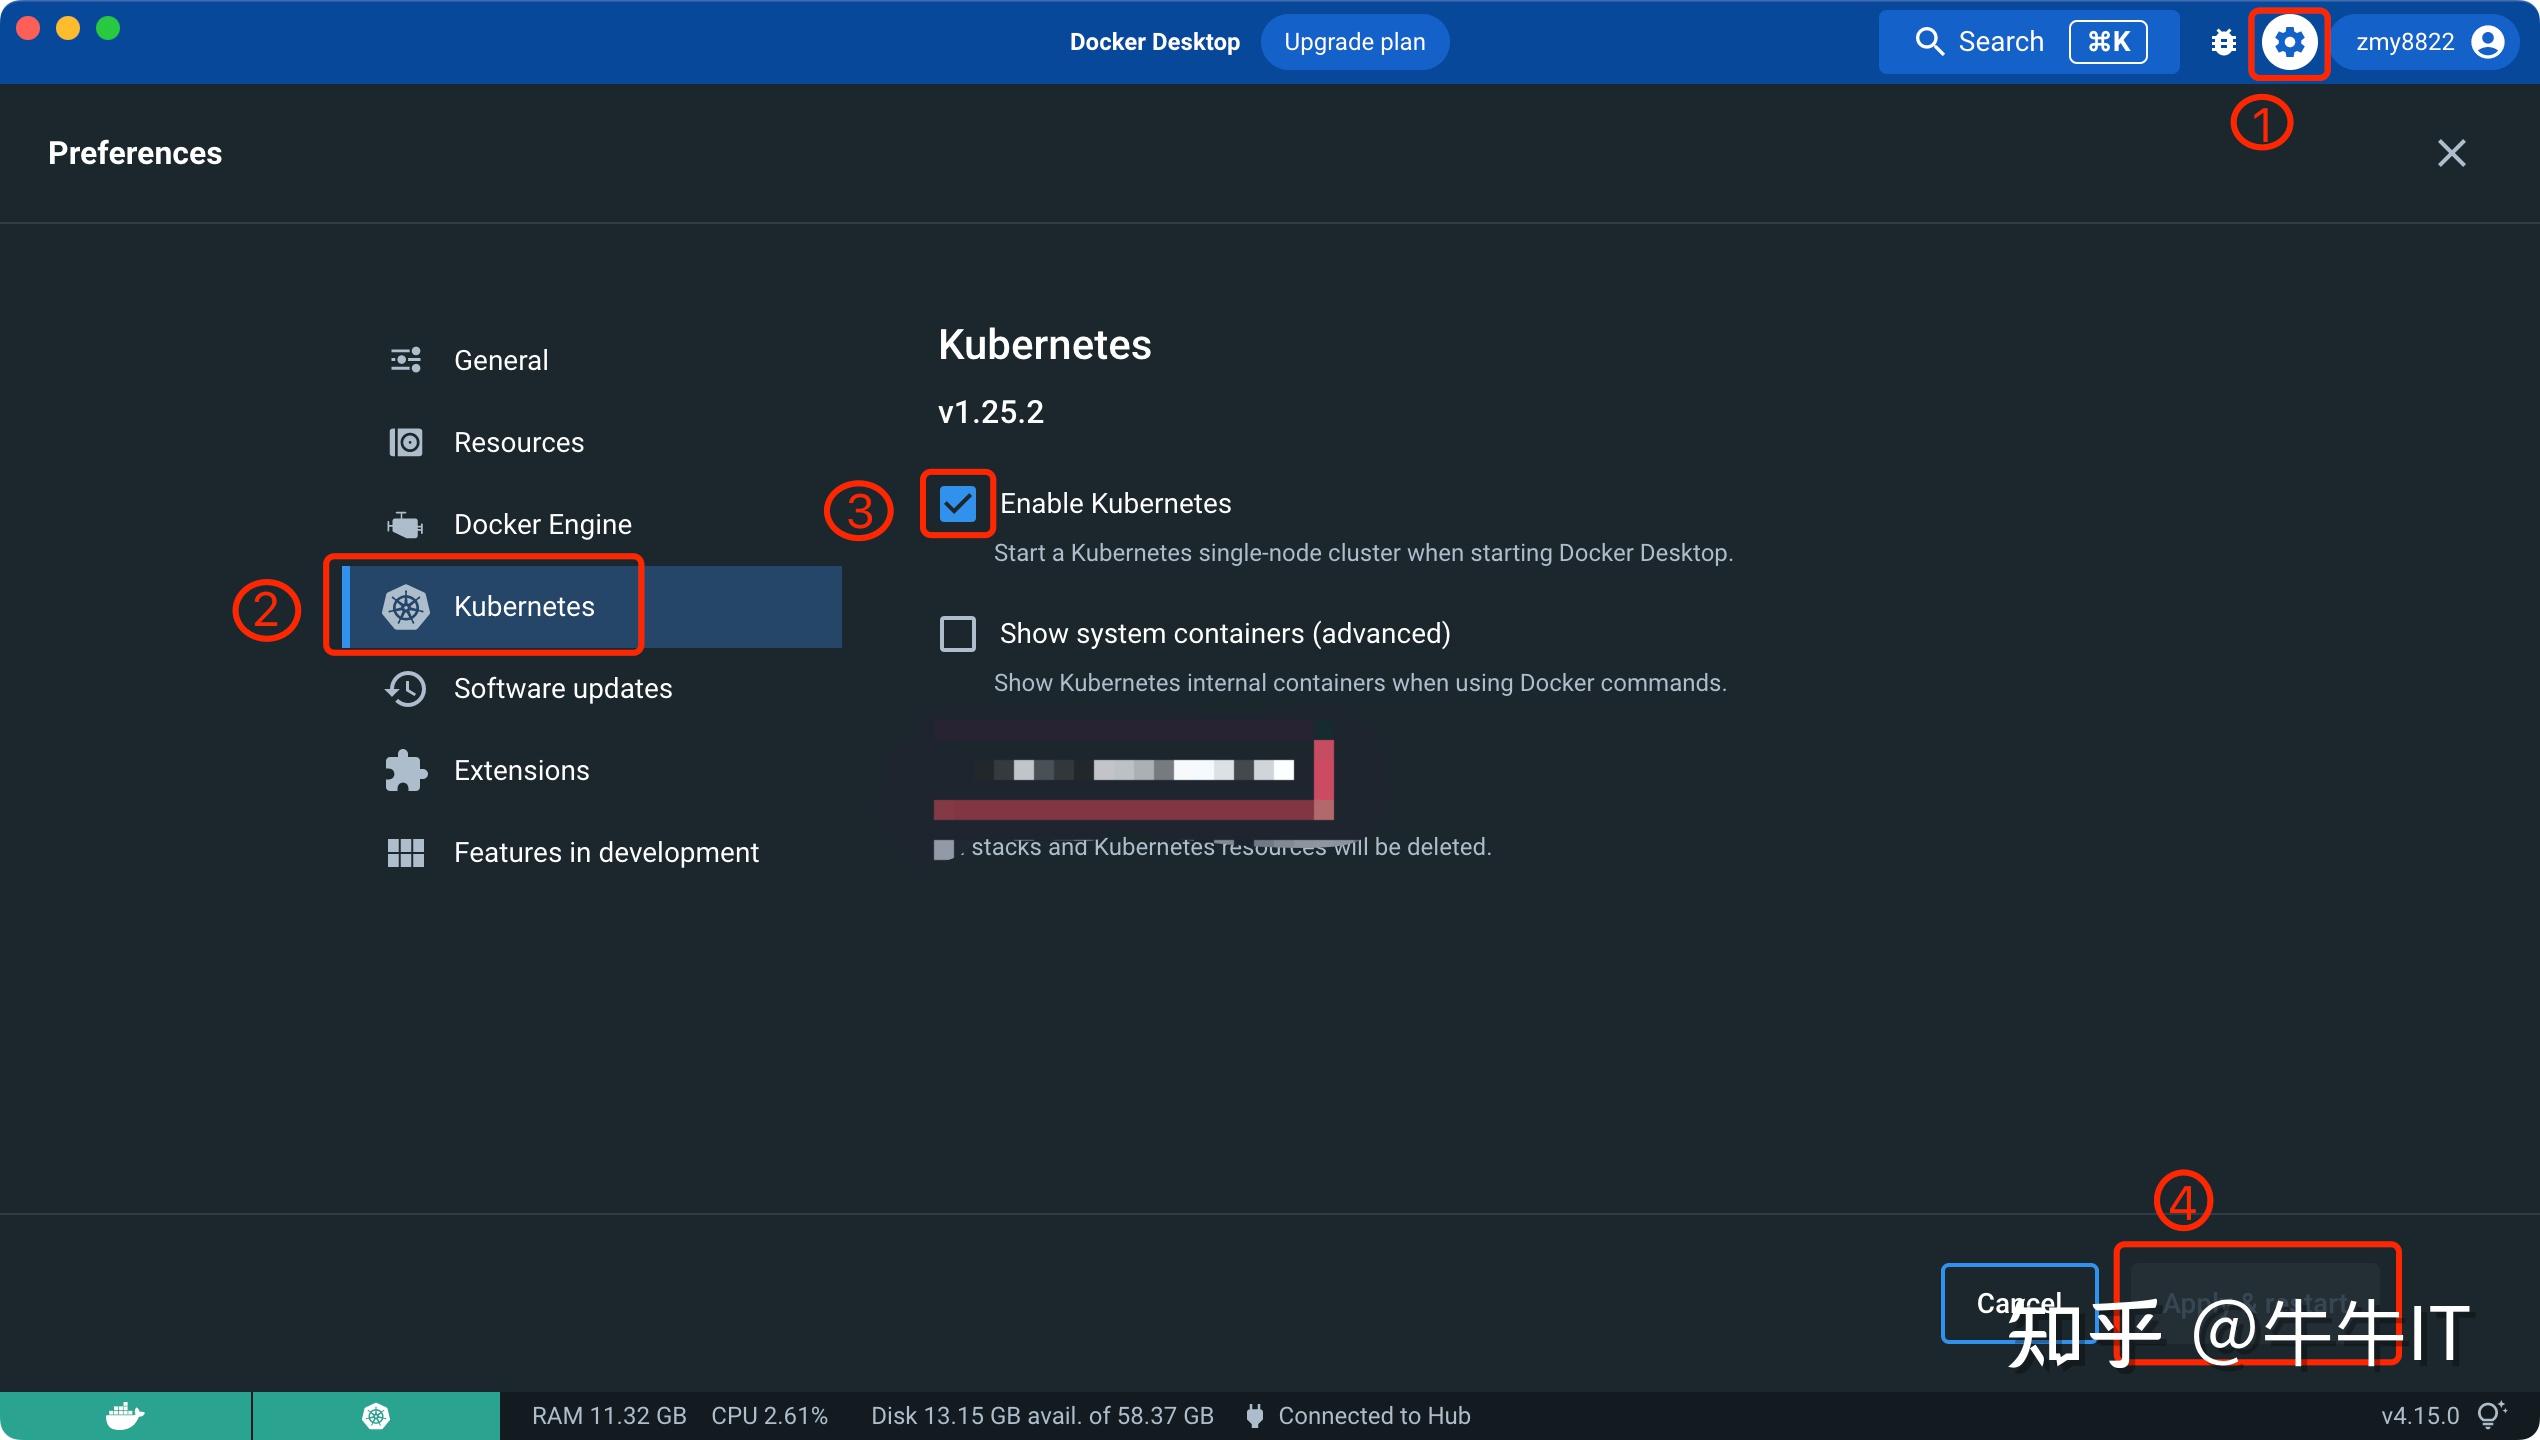The width and height of the screenshot is (2540, 1440).
Task: Click the Cancel button
Action: click(x=2020, y=1303)
